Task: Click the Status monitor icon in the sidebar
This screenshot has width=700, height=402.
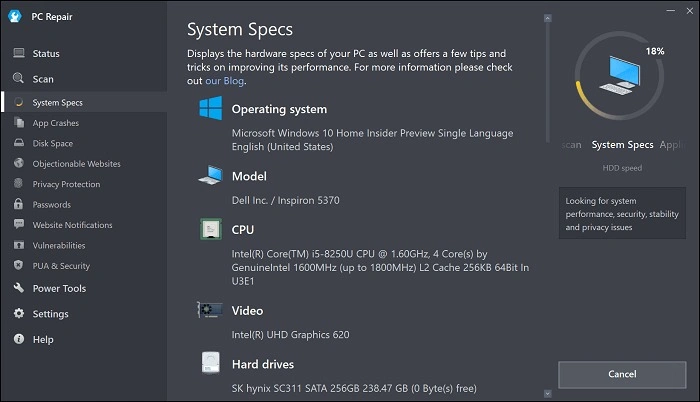Action: point(18,53)
